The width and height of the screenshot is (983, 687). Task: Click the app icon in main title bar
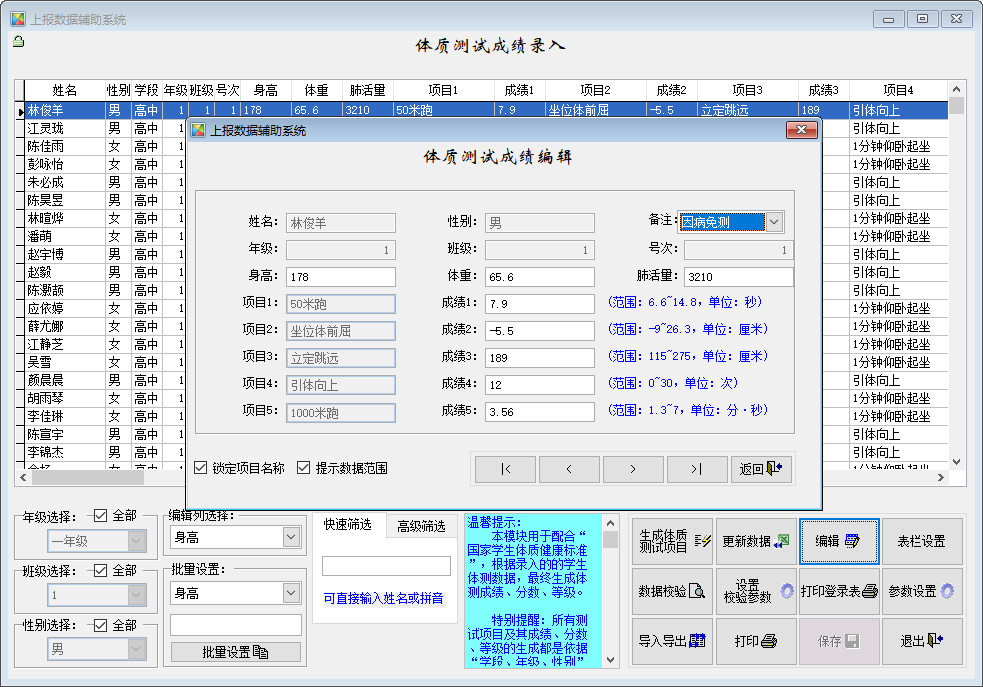(x=18, y=19)
